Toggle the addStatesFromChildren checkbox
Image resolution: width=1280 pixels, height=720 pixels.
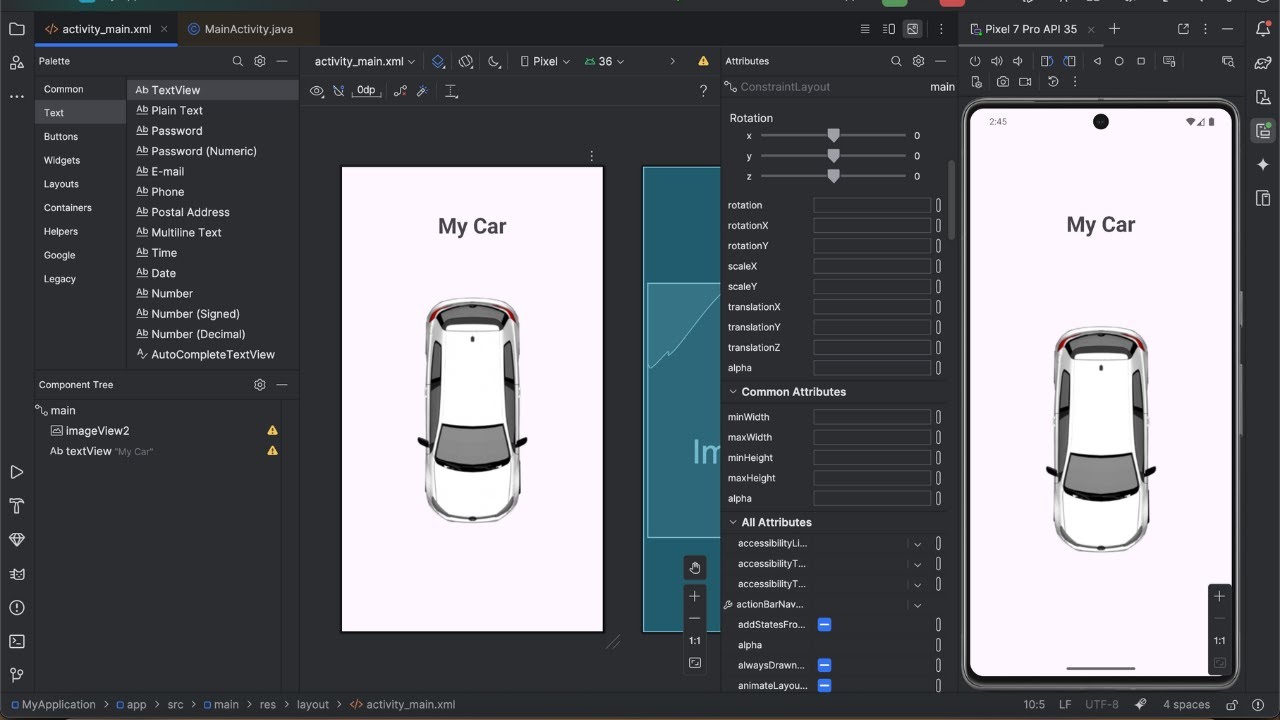tap(825, 624)
